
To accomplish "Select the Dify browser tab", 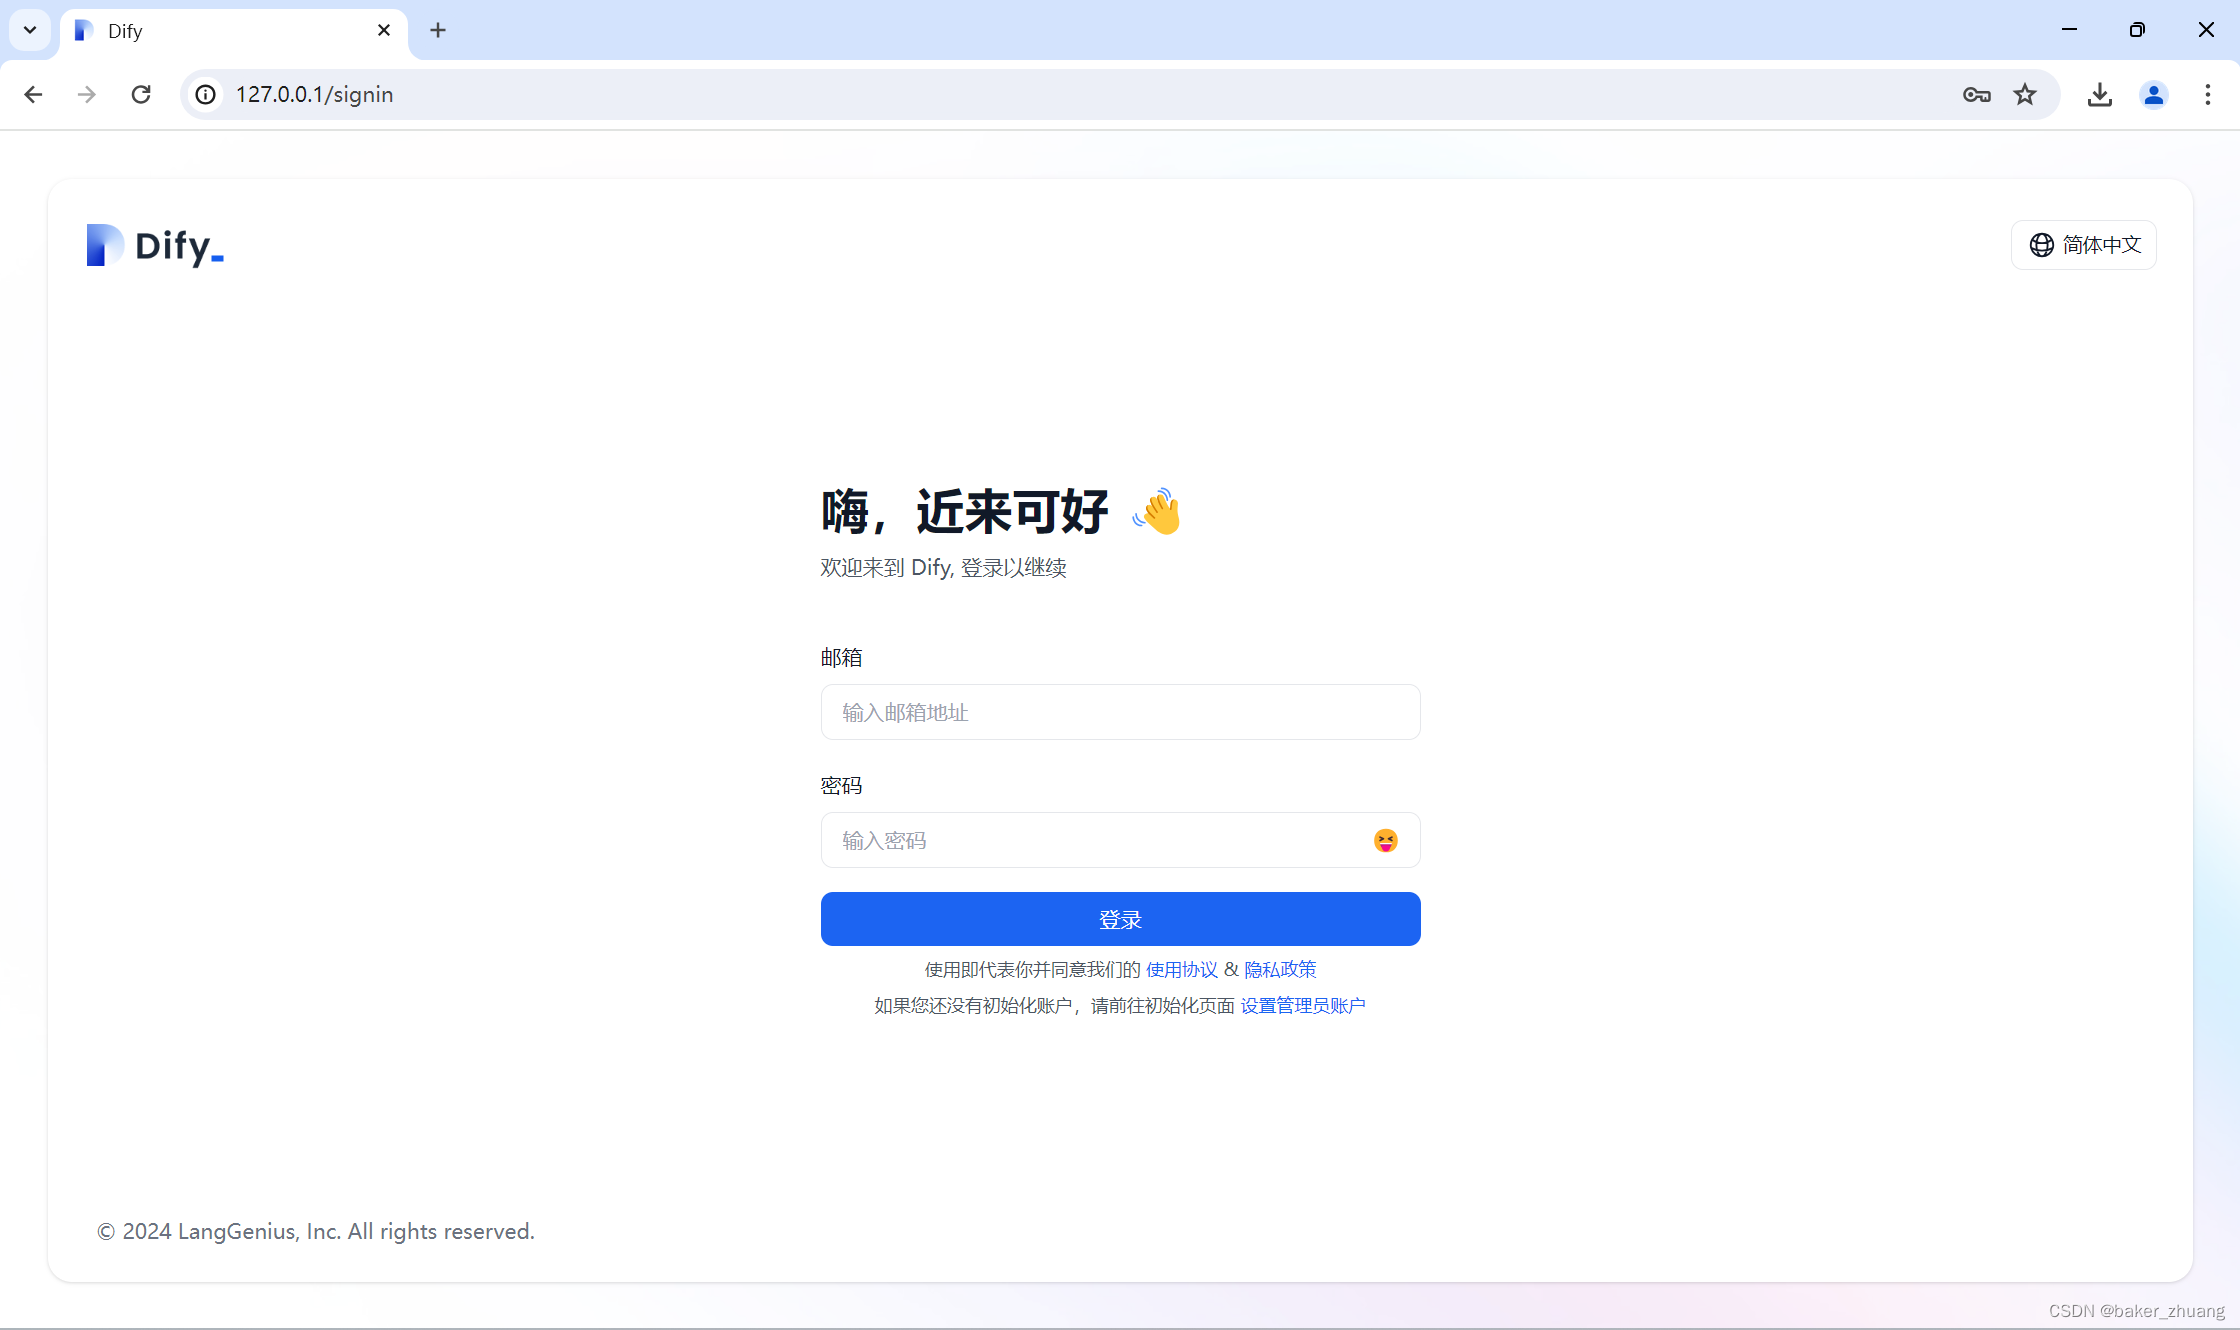I will (x=220, y=31).
